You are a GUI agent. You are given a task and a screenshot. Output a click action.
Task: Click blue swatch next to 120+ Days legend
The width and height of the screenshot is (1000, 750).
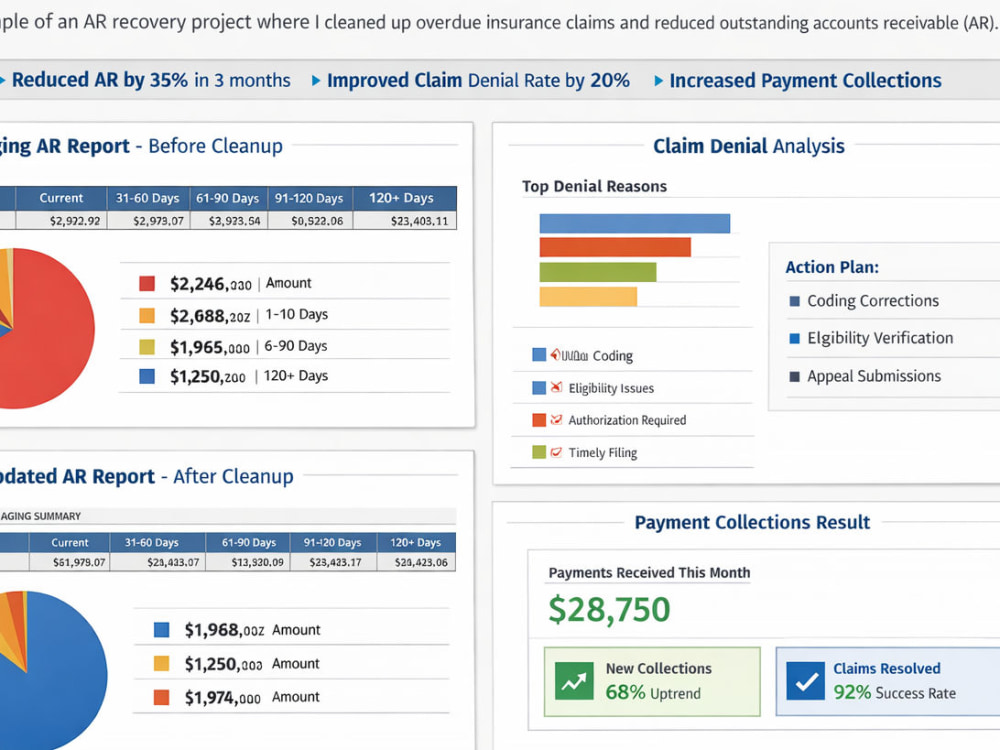click(147, 376)
